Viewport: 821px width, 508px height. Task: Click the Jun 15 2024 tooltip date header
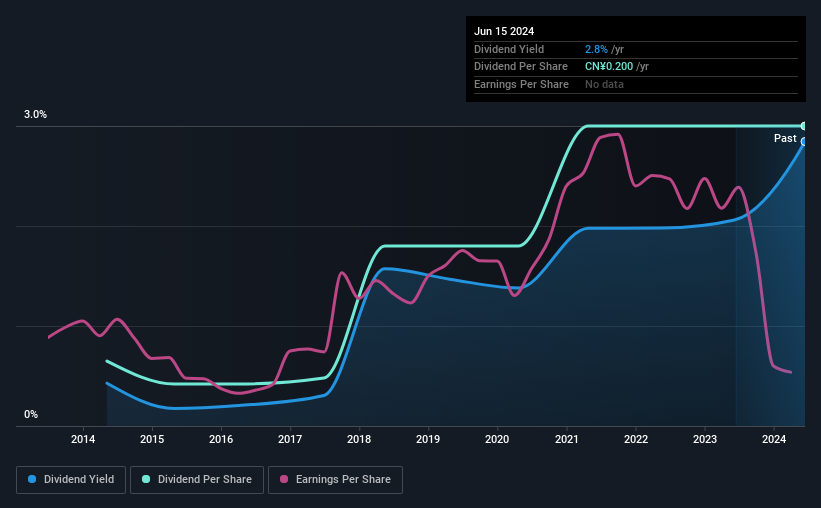[504, 31]
